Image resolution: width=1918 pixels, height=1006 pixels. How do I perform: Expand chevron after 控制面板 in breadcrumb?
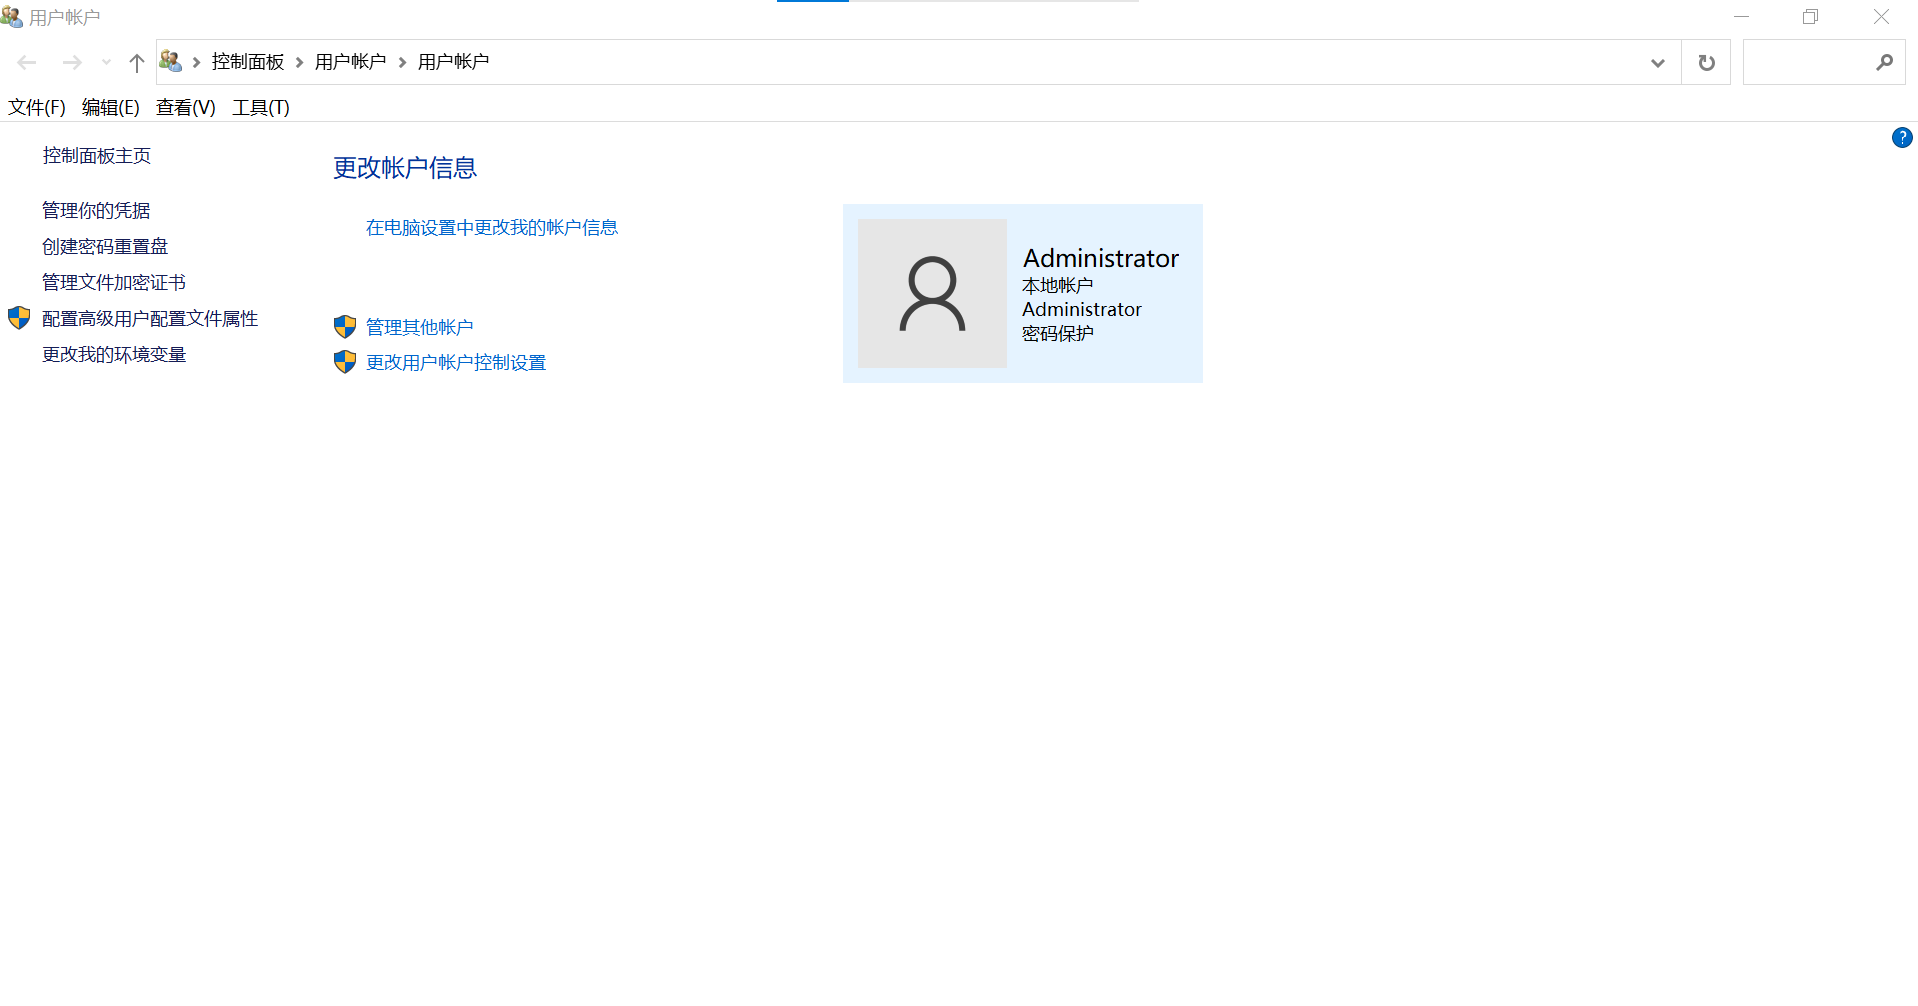point(299,63)
